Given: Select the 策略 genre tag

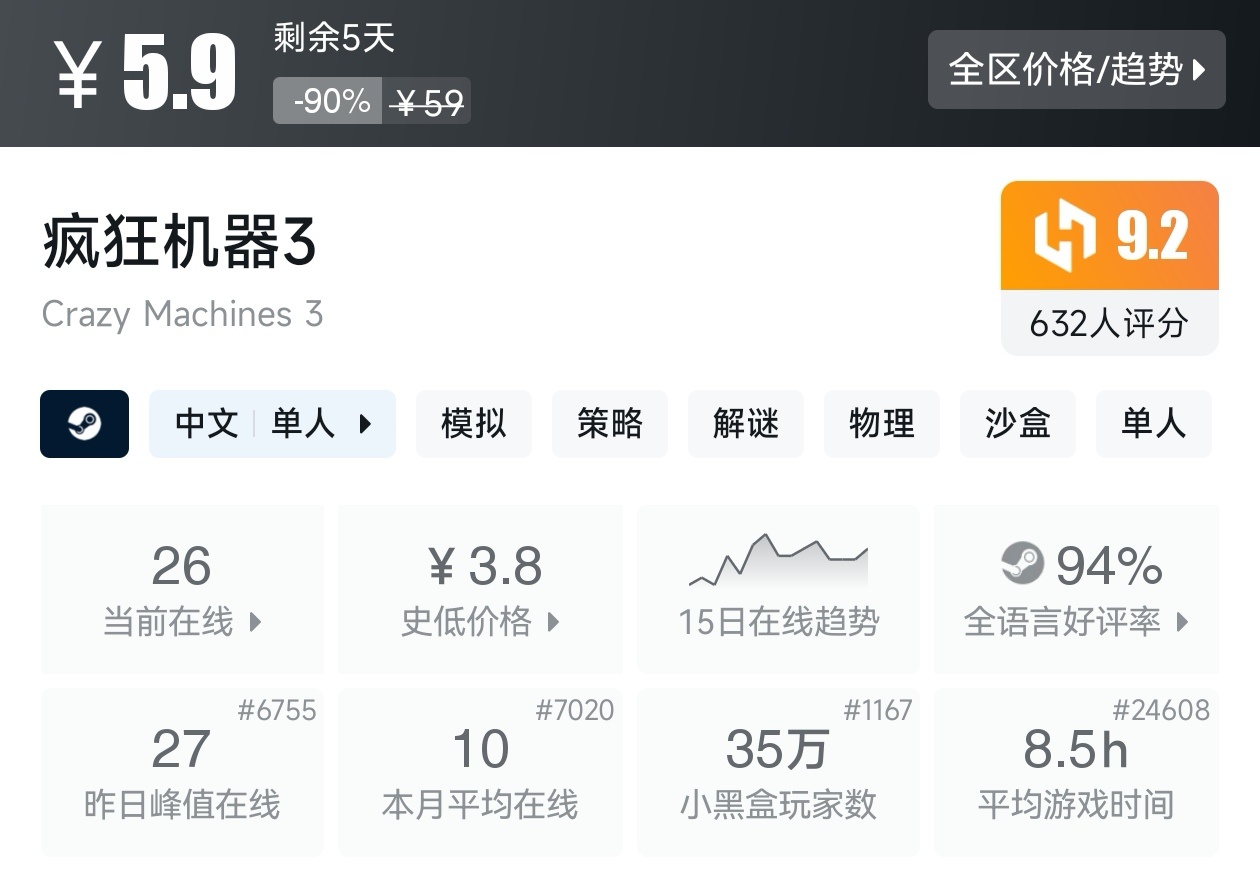Looking at the screenshot, I should (609, 424).
